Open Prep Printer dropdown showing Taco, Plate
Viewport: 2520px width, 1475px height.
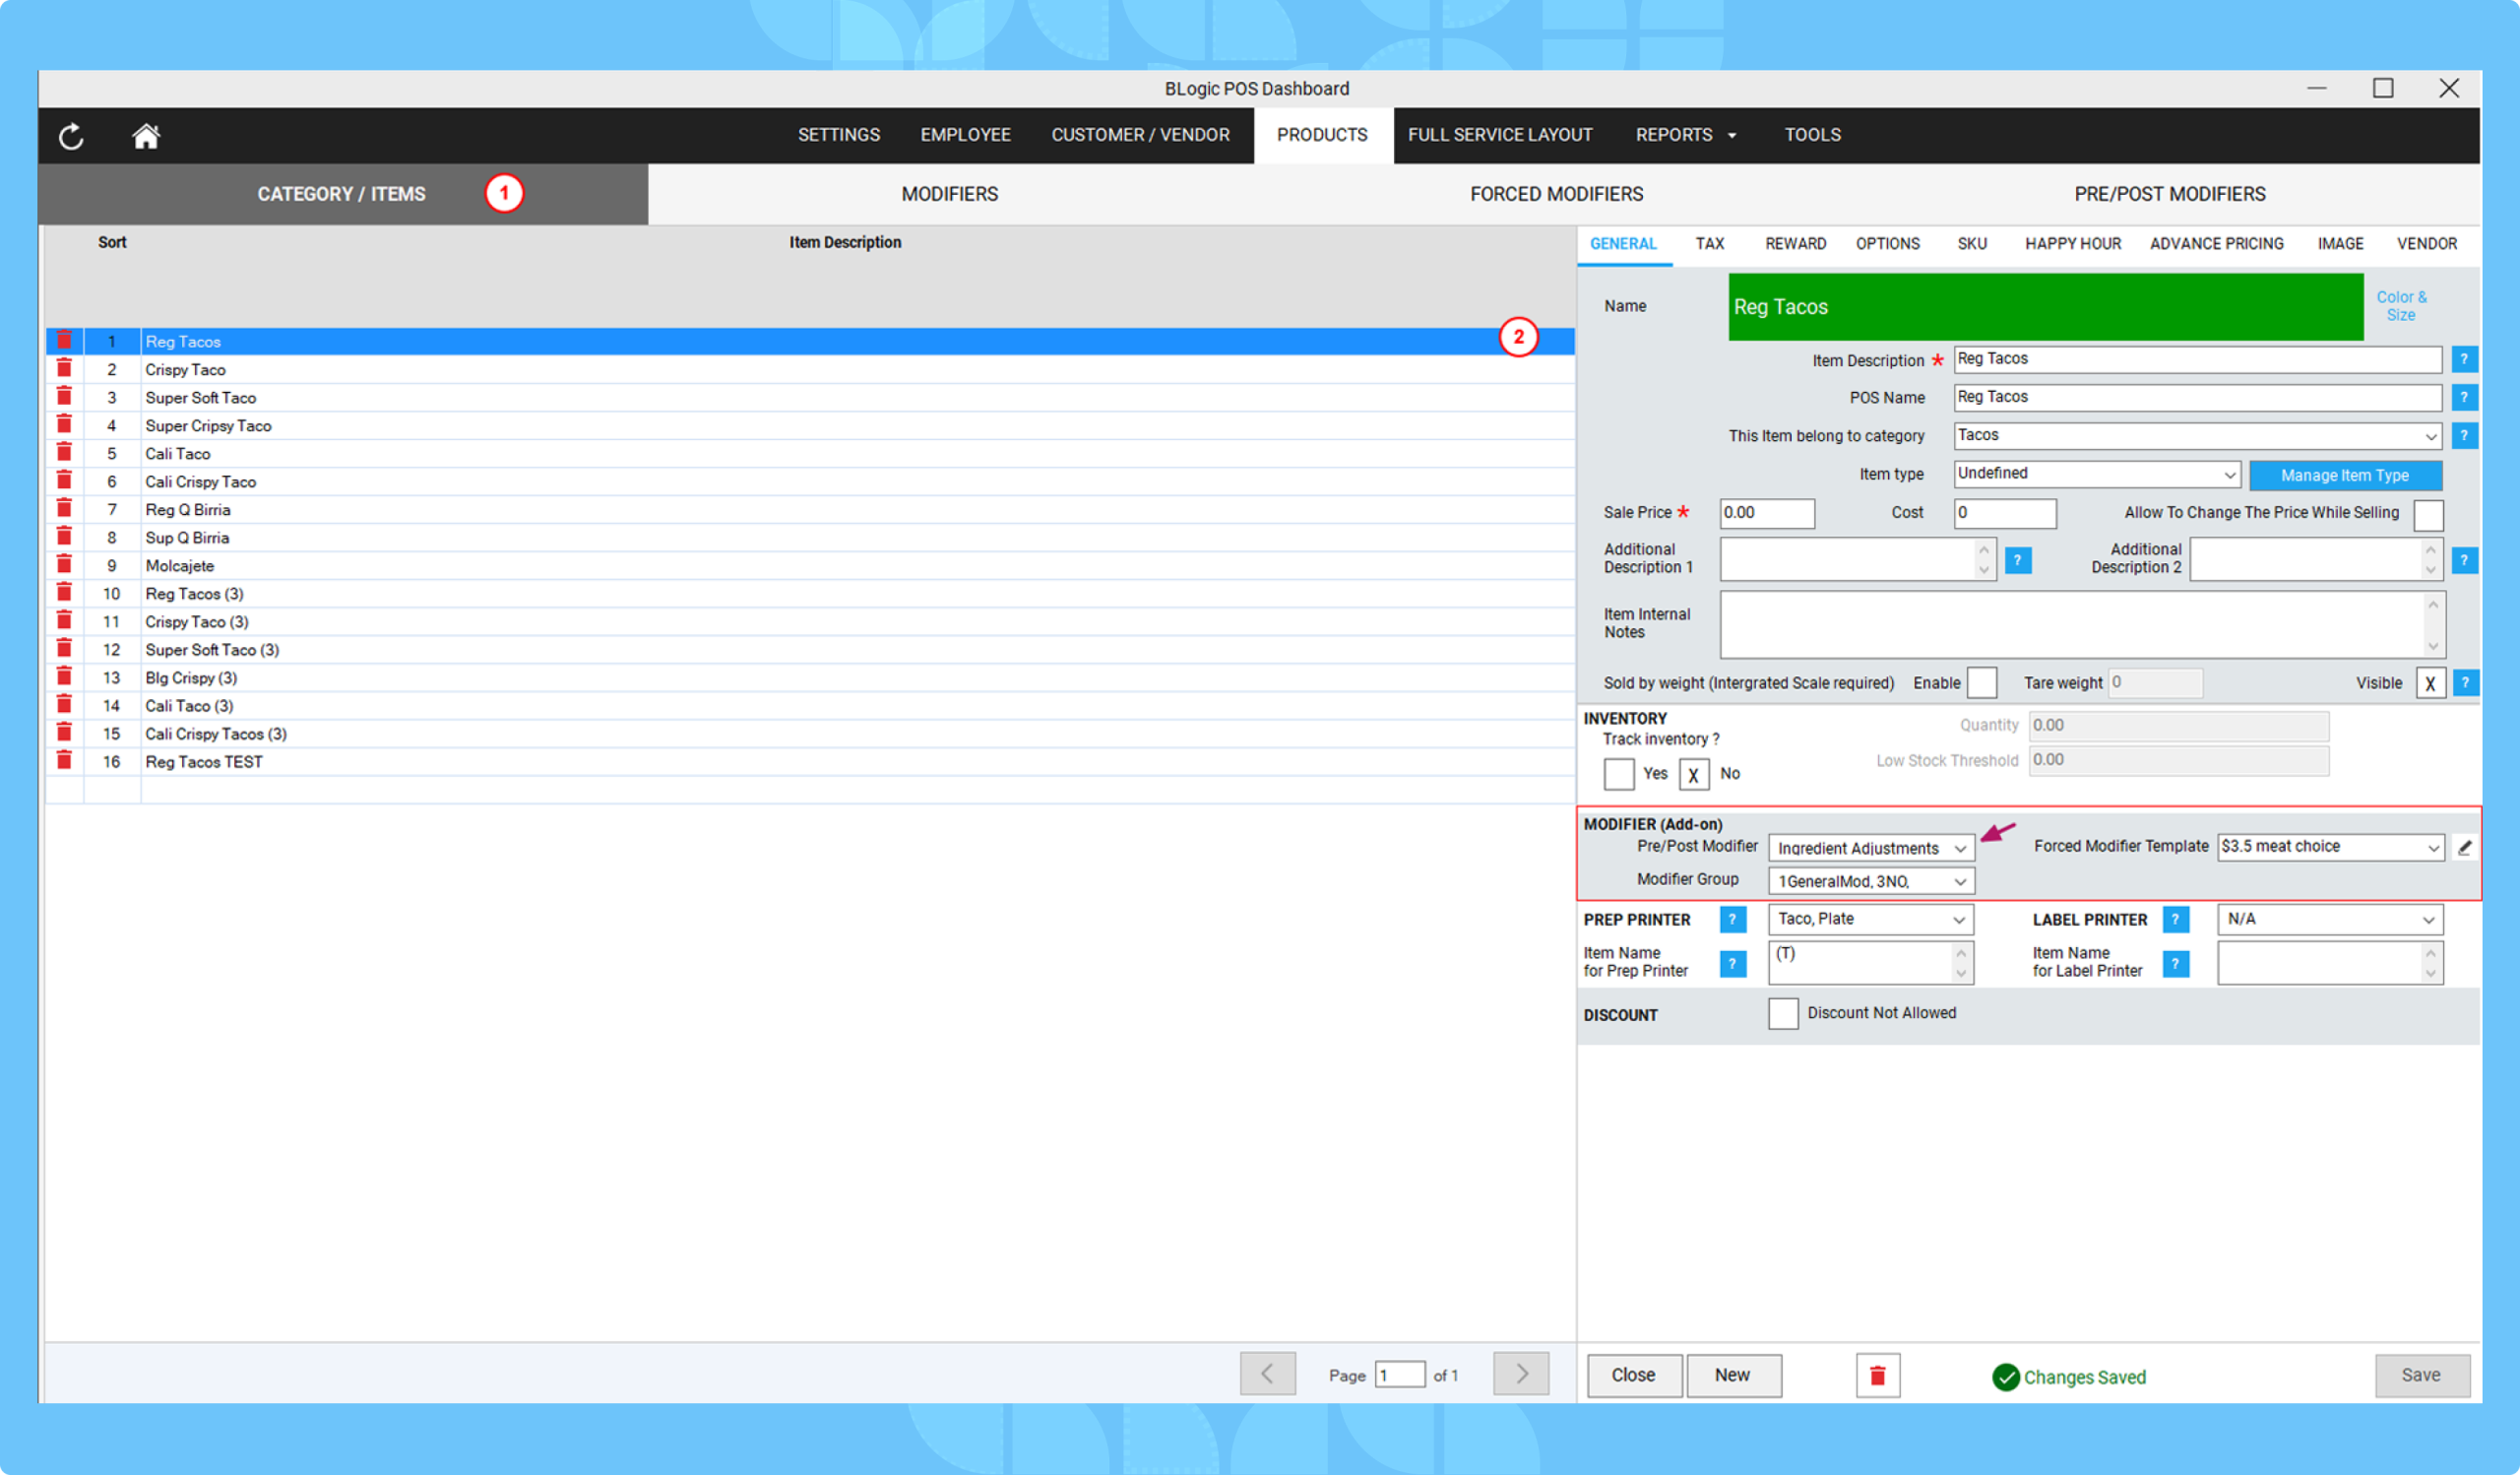1870,919
